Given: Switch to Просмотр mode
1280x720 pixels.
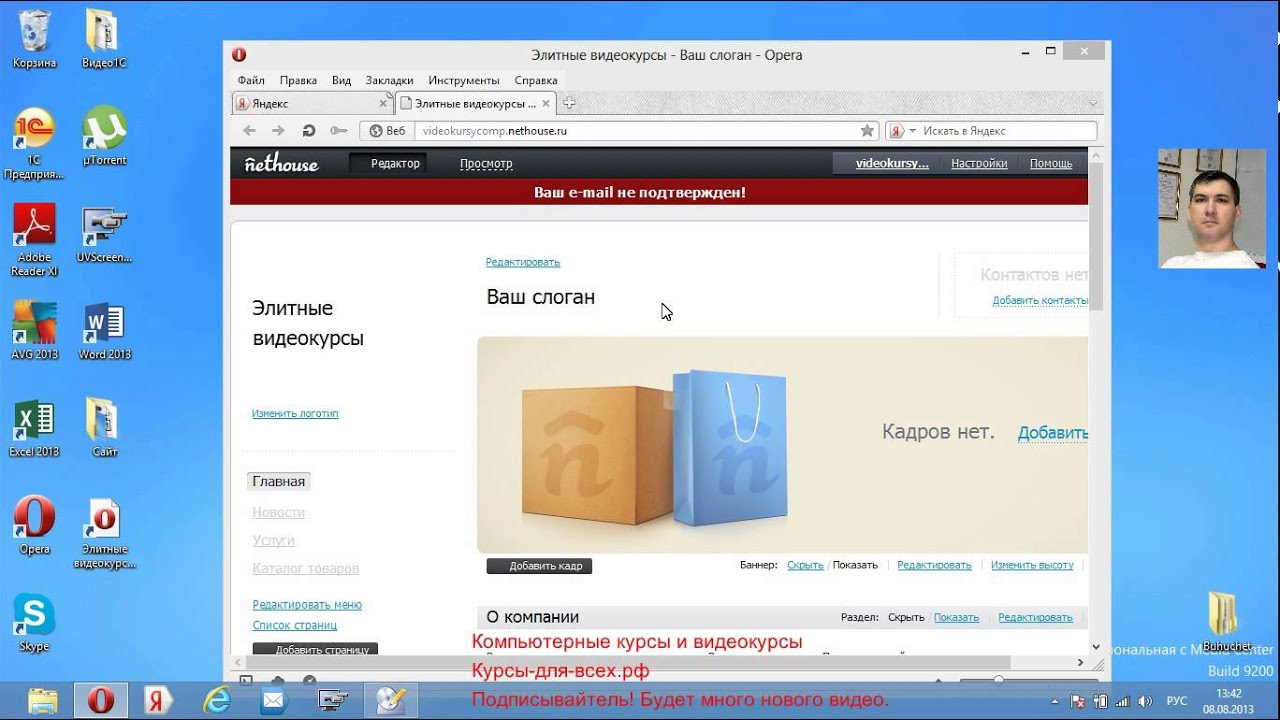Looking at the screenshot, I should coord(486,163).
